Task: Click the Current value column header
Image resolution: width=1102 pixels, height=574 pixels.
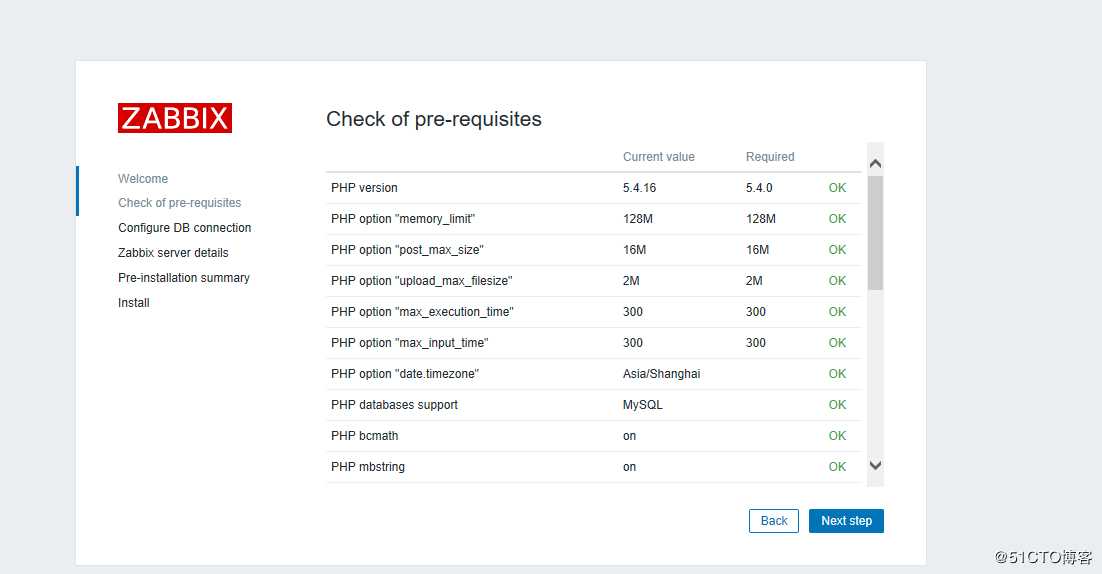Action: click(x=659, y=157)
